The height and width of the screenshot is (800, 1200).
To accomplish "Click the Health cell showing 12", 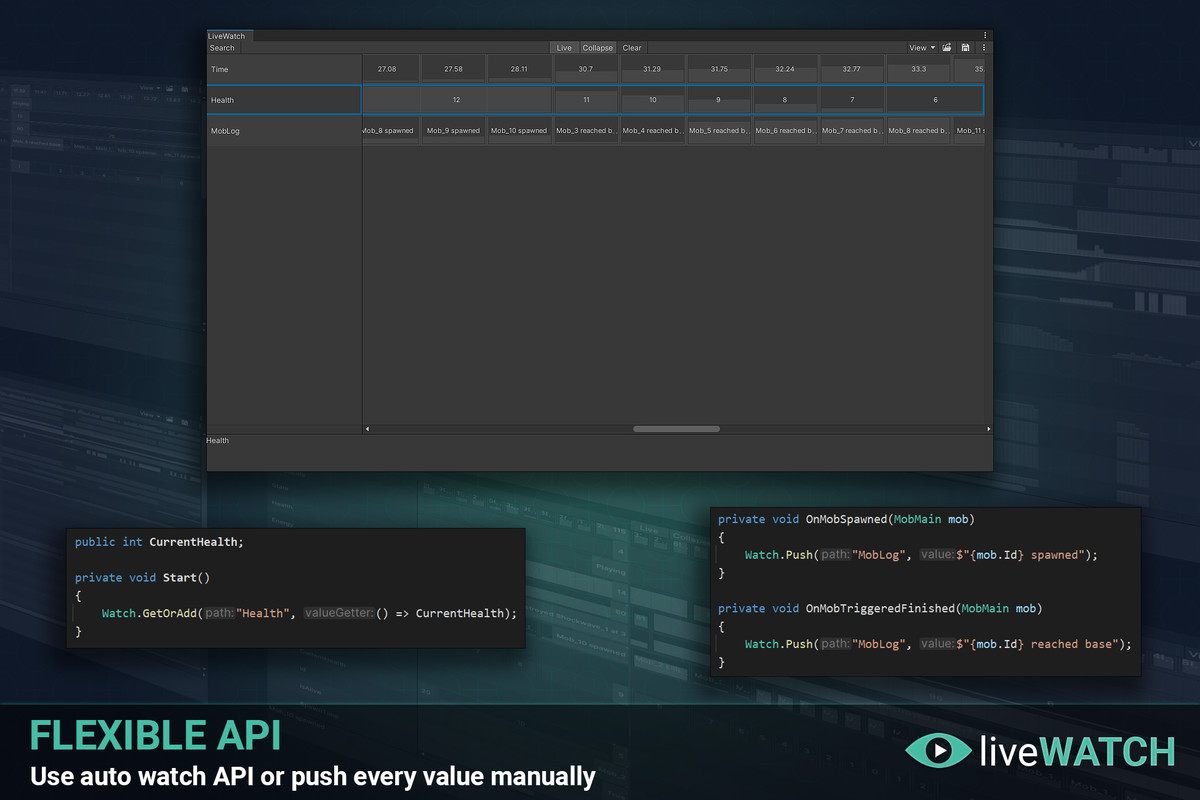I will 457,100.
